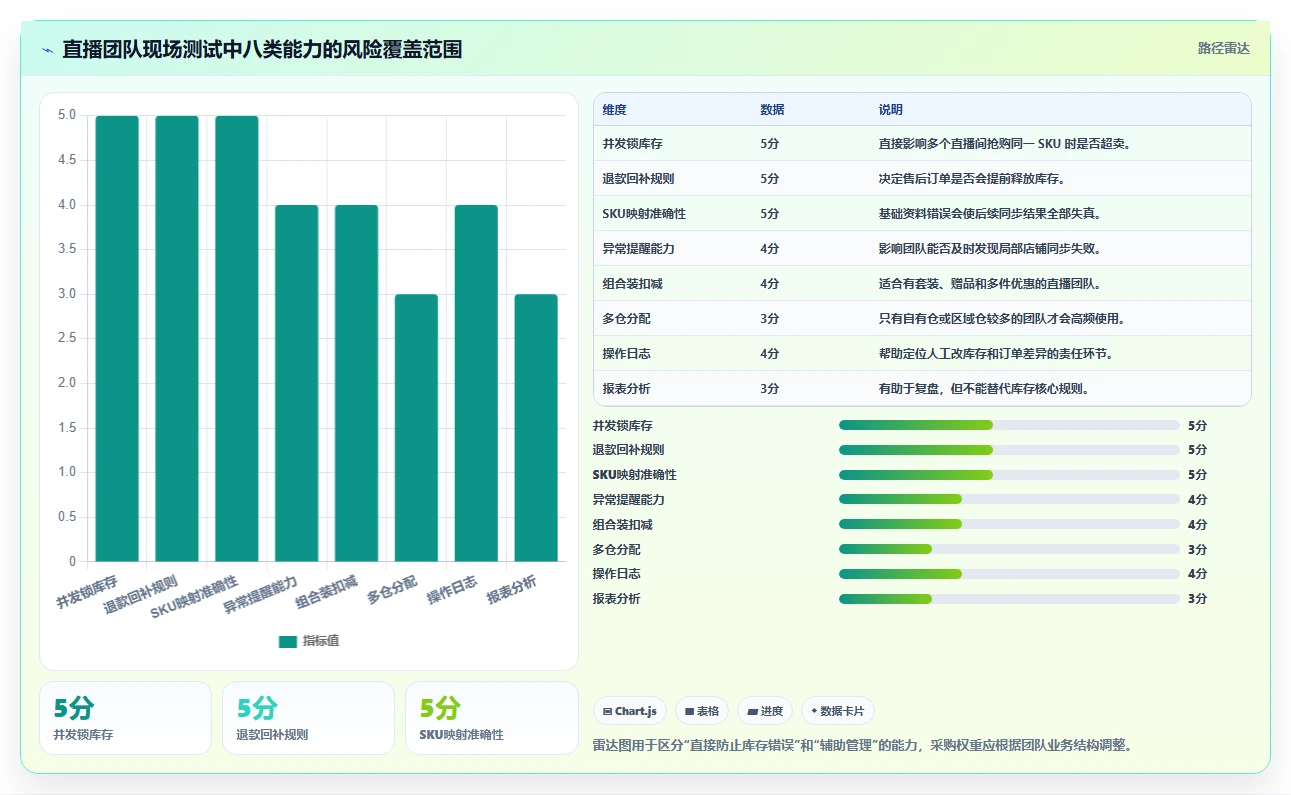This screenshot has height=795, width=1291.
Task: Select the 退款回补规则 table row cell
Action: coord(639,179)
